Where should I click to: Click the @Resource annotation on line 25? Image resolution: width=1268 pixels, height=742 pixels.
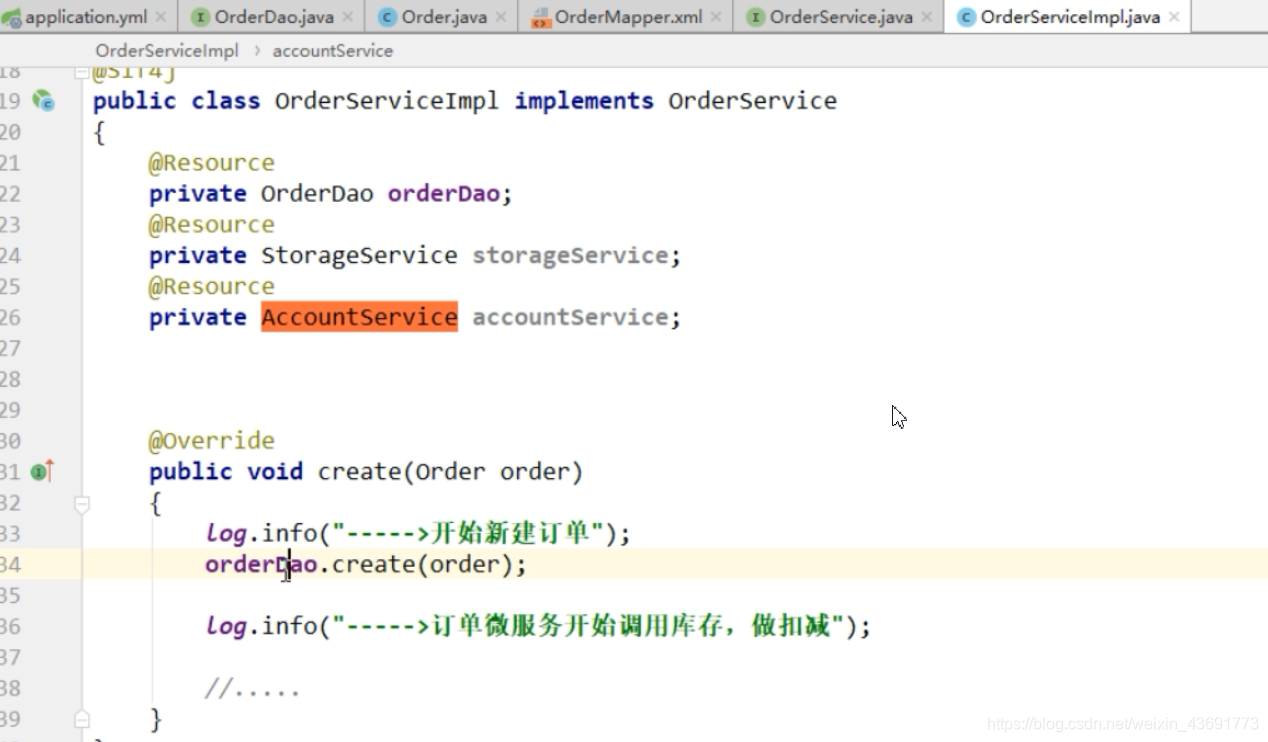[x=211, y=286]
